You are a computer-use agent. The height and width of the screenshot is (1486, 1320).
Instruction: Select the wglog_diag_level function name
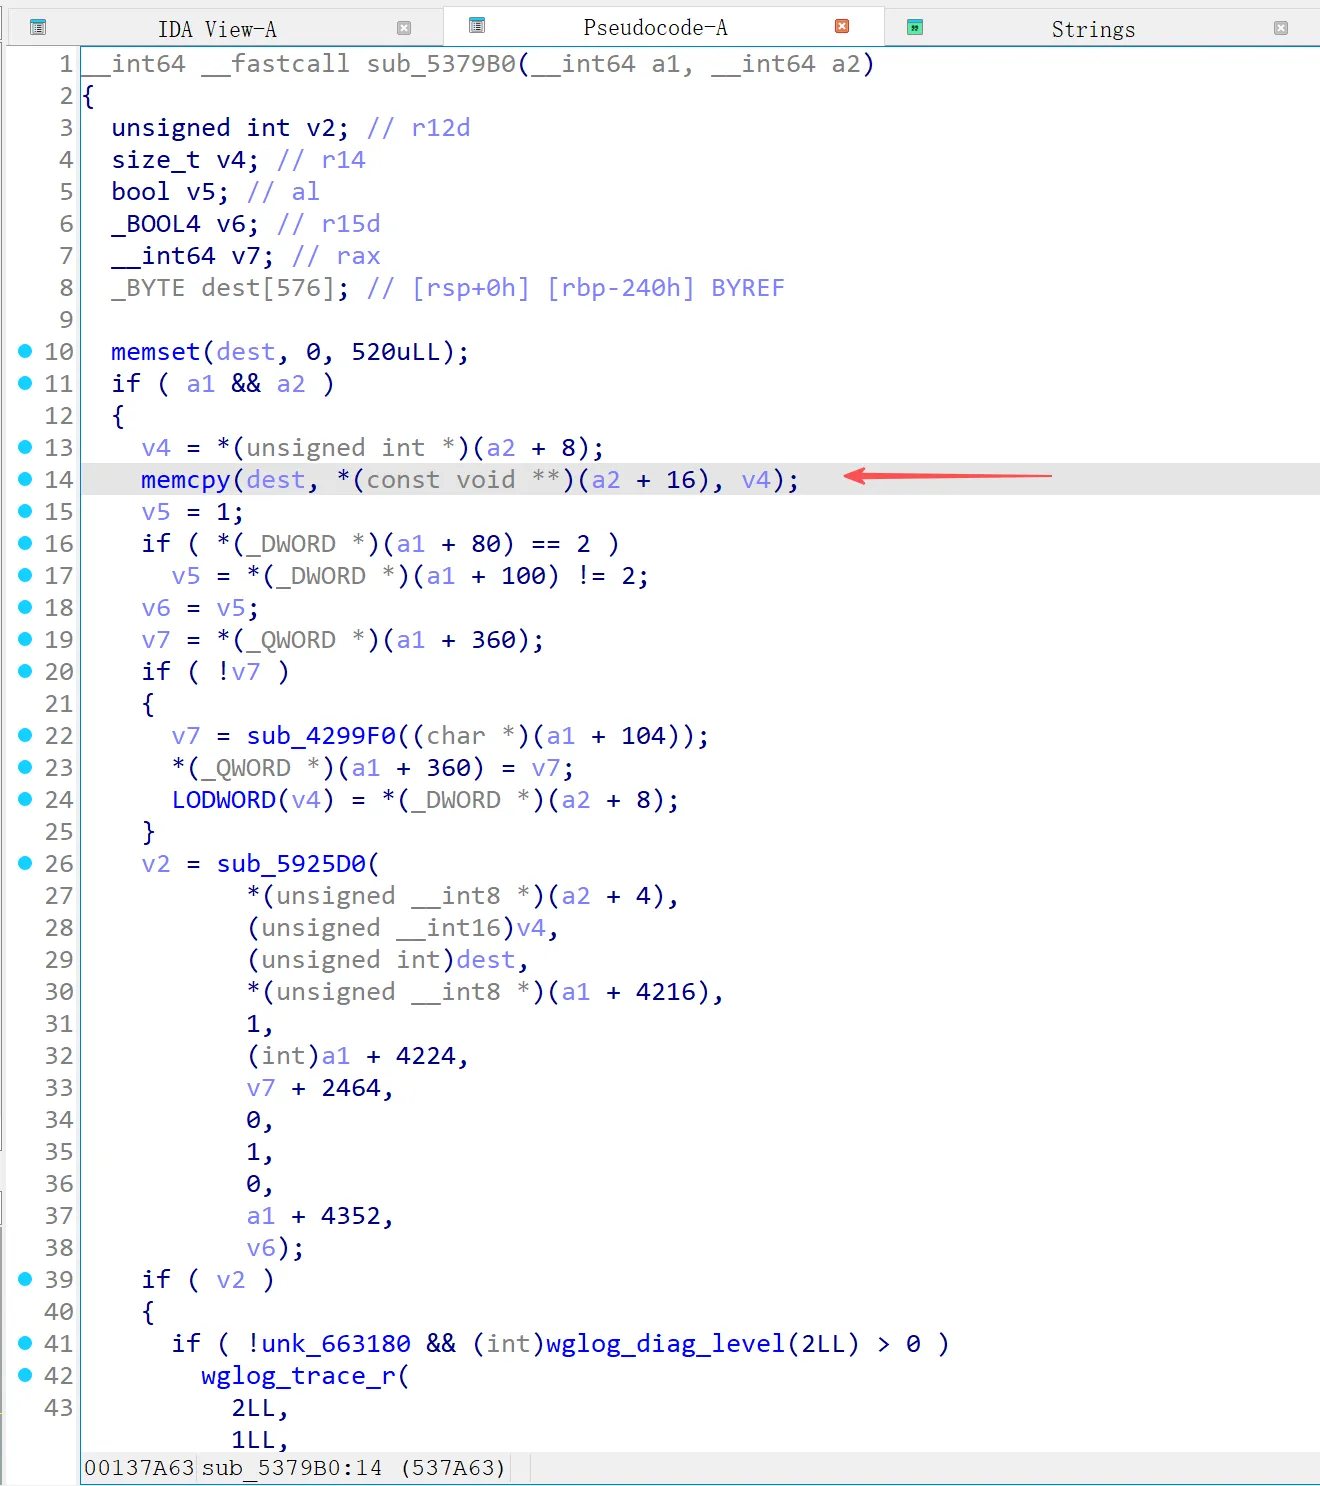664,1344
